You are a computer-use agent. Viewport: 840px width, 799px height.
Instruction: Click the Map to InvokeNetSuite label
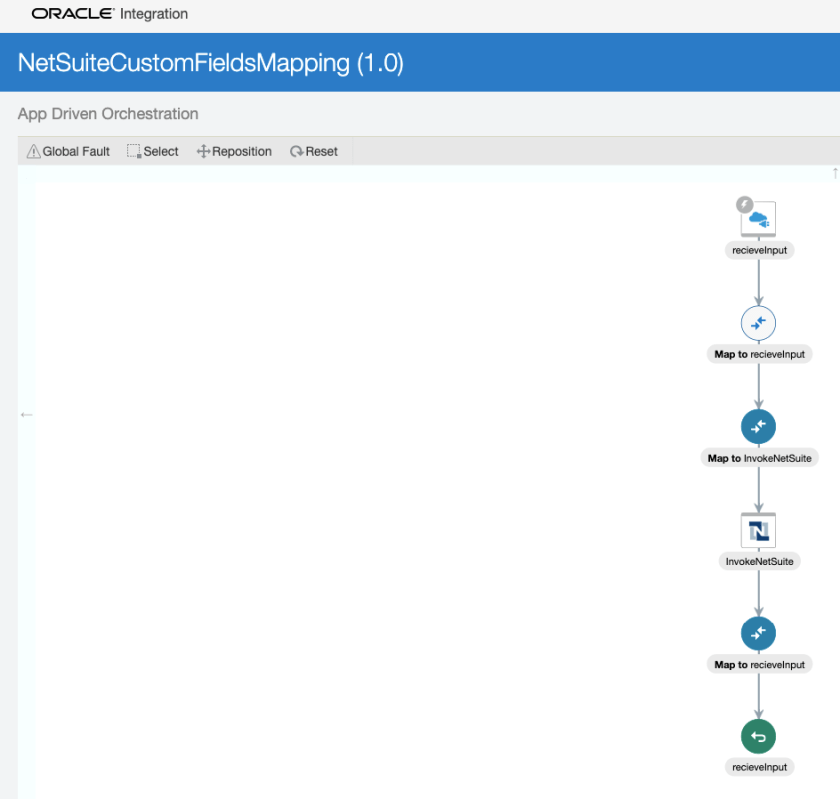tap(759, 458)
